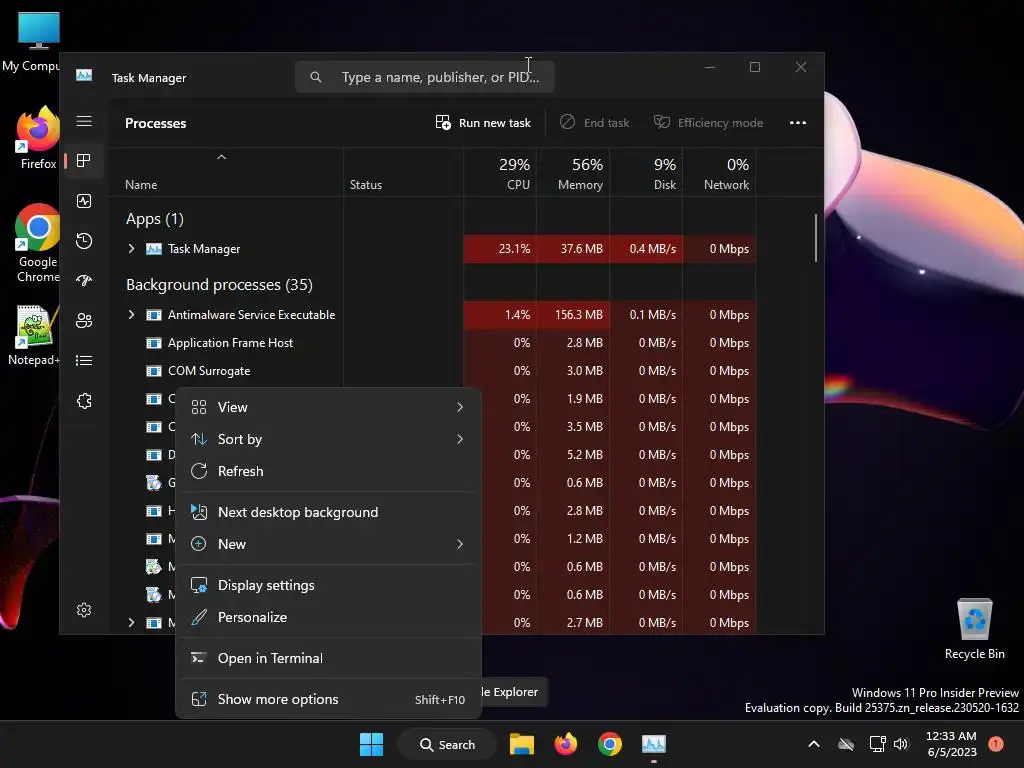Choose Refresh from the context menu

[328, 471]
